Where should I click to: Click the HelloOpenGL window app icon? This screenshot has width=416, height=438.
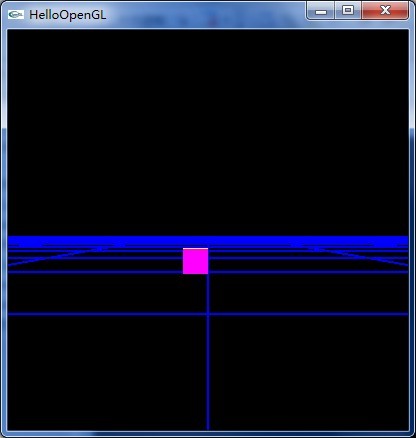pos(16,15)
